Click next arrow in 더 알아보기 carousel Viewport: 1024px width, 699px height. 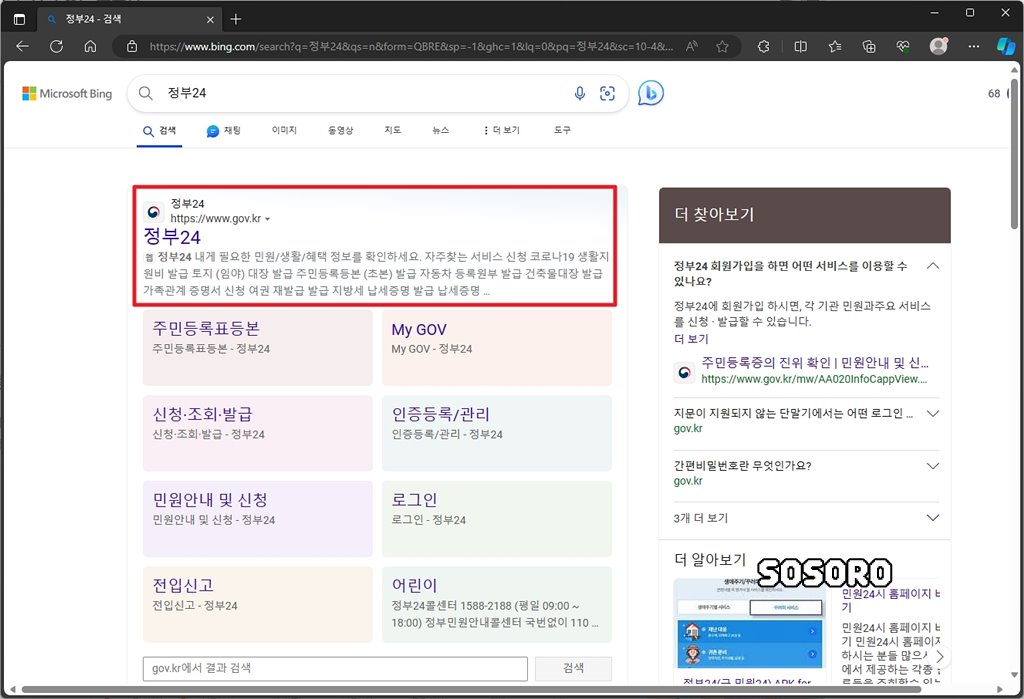[940, 656]
